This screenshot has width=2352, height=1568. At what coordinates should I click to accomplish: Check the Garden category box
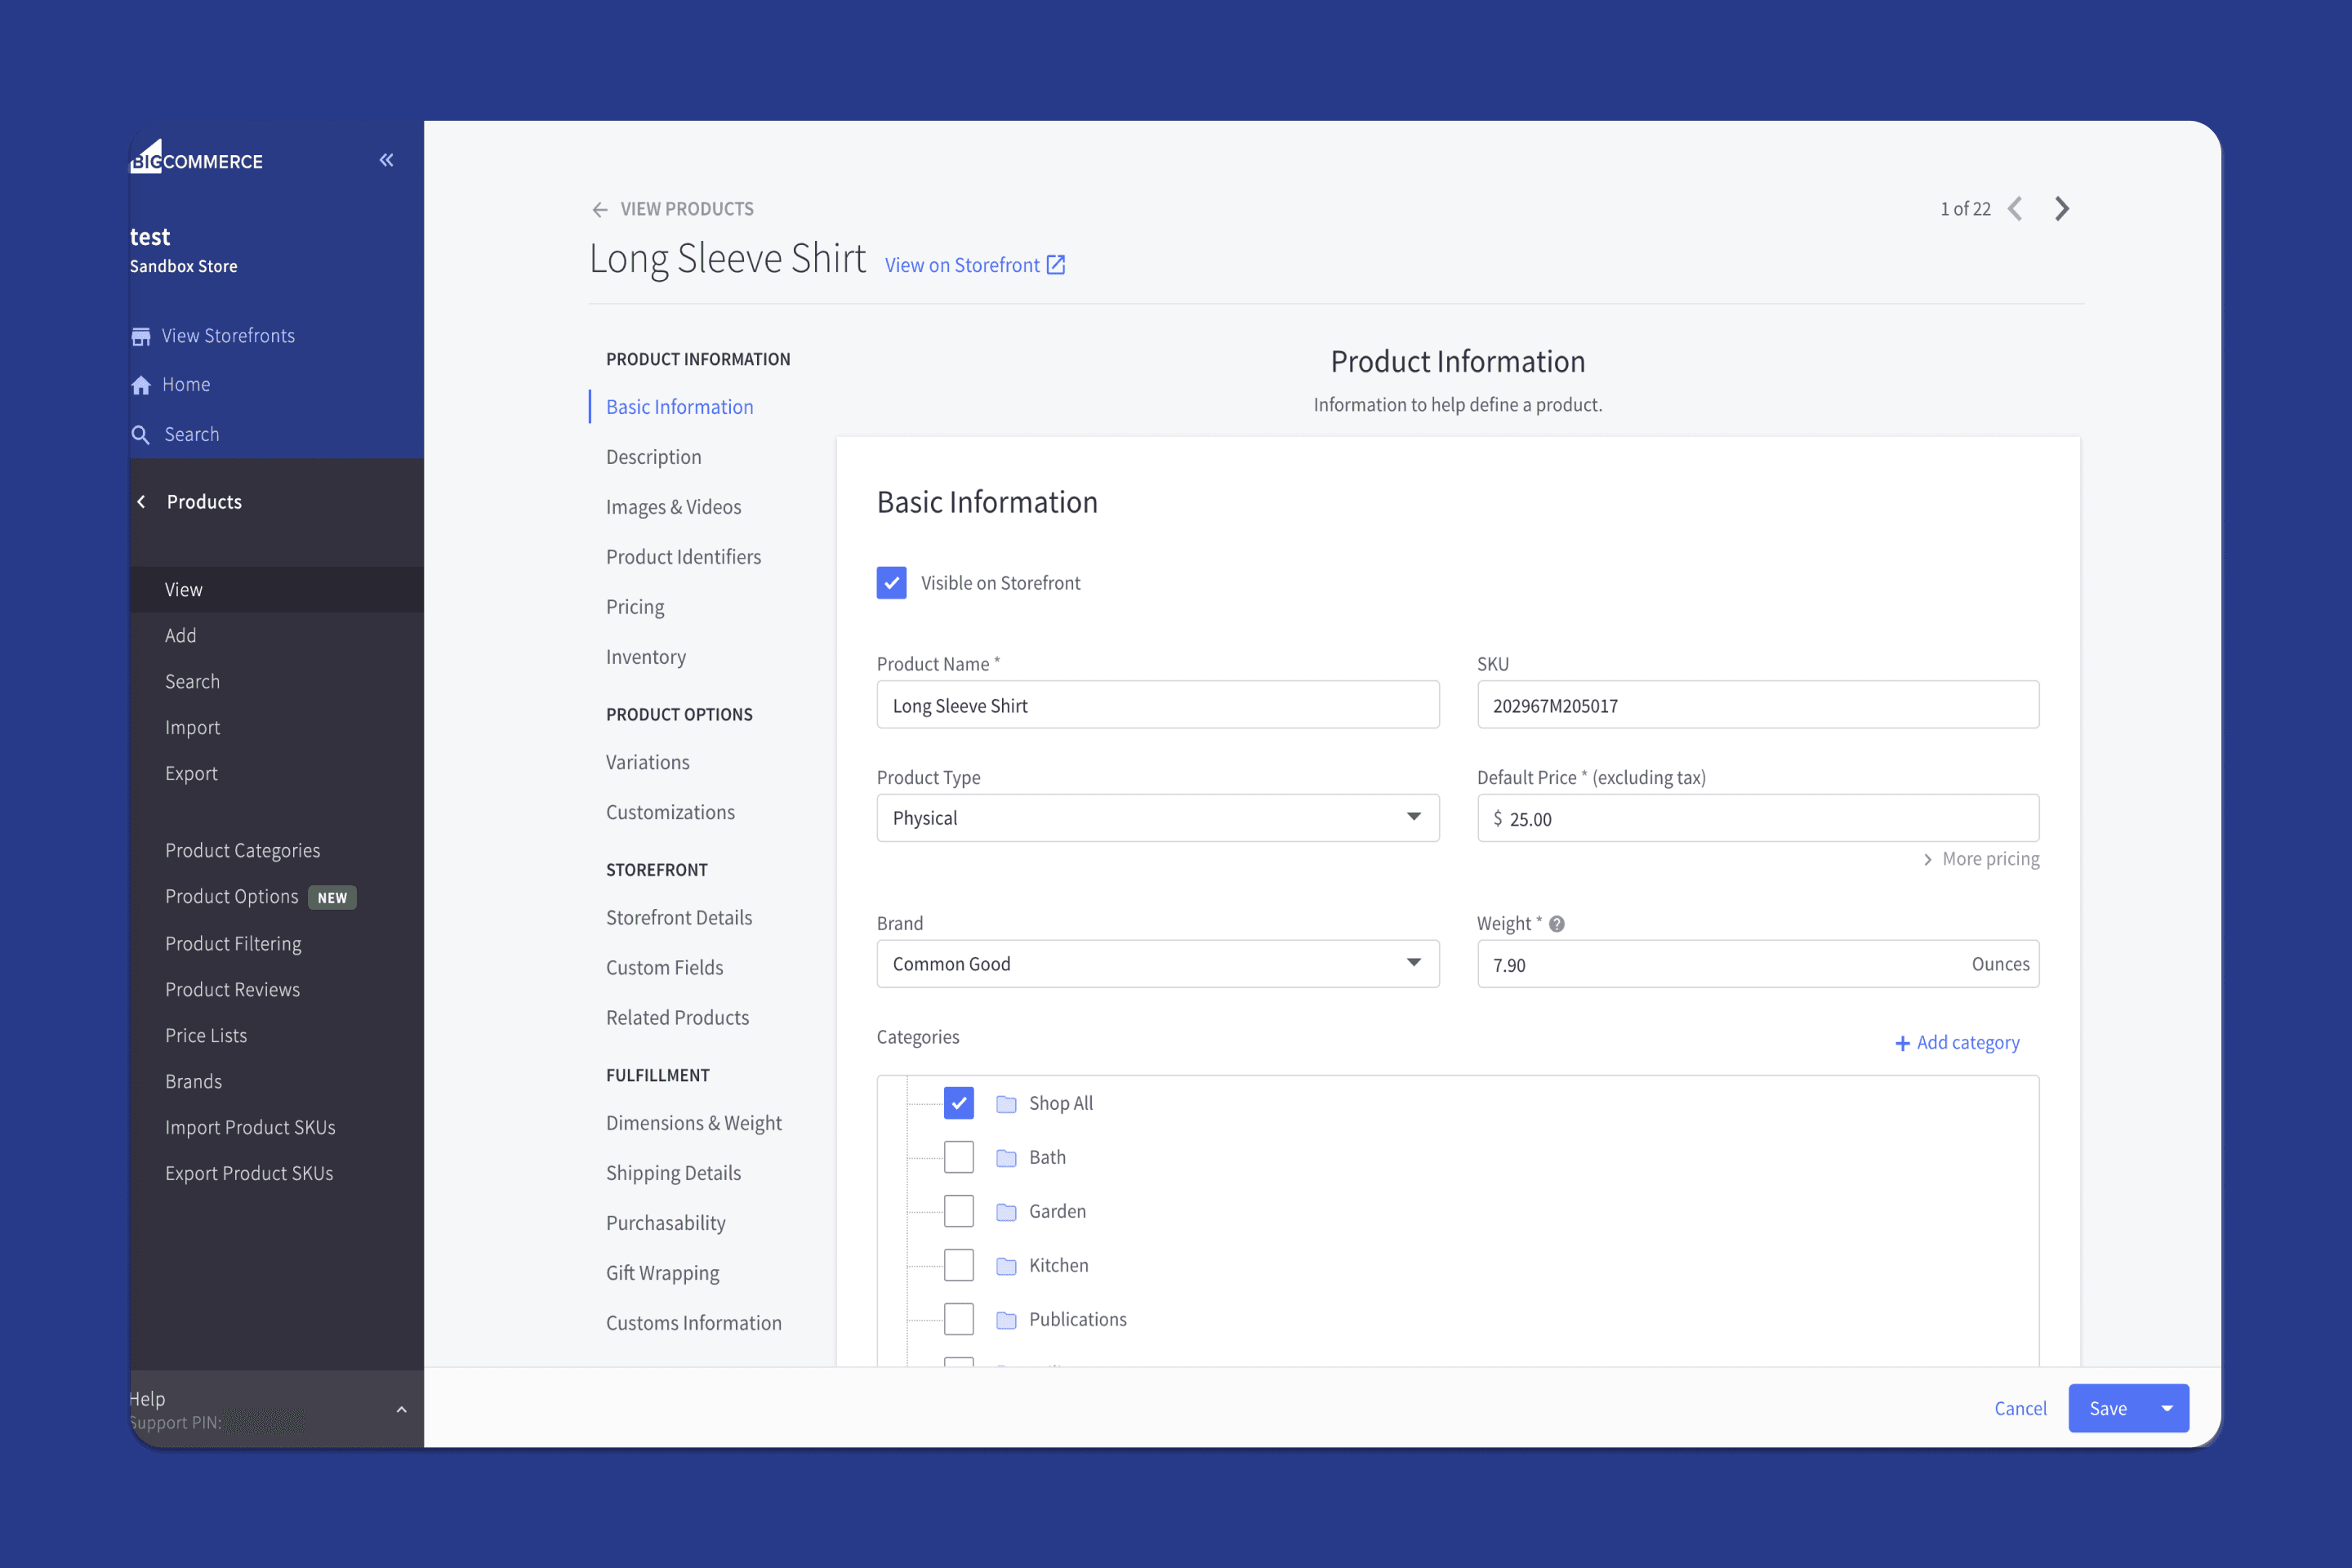pos(958,1211)
